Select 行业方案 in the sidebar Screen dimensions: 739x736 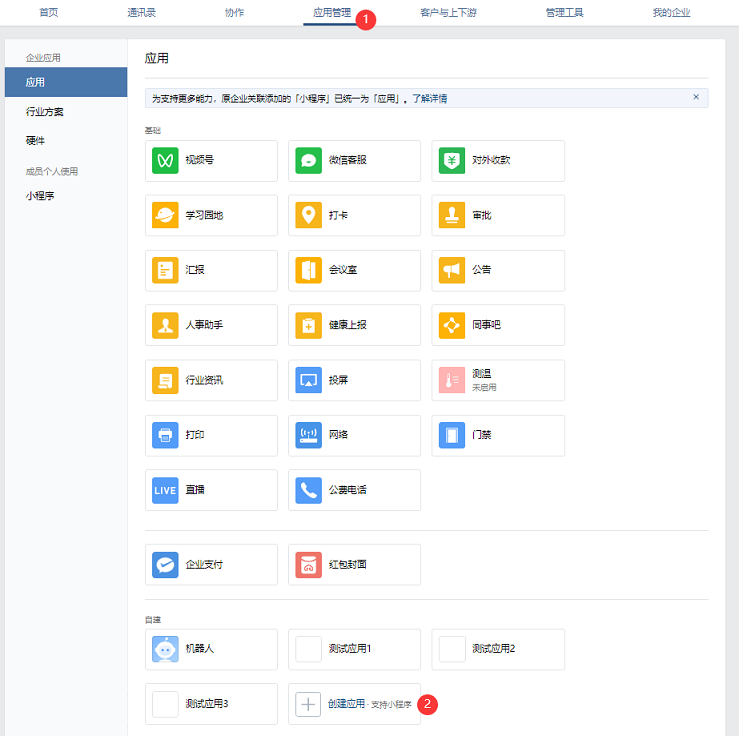44,112
